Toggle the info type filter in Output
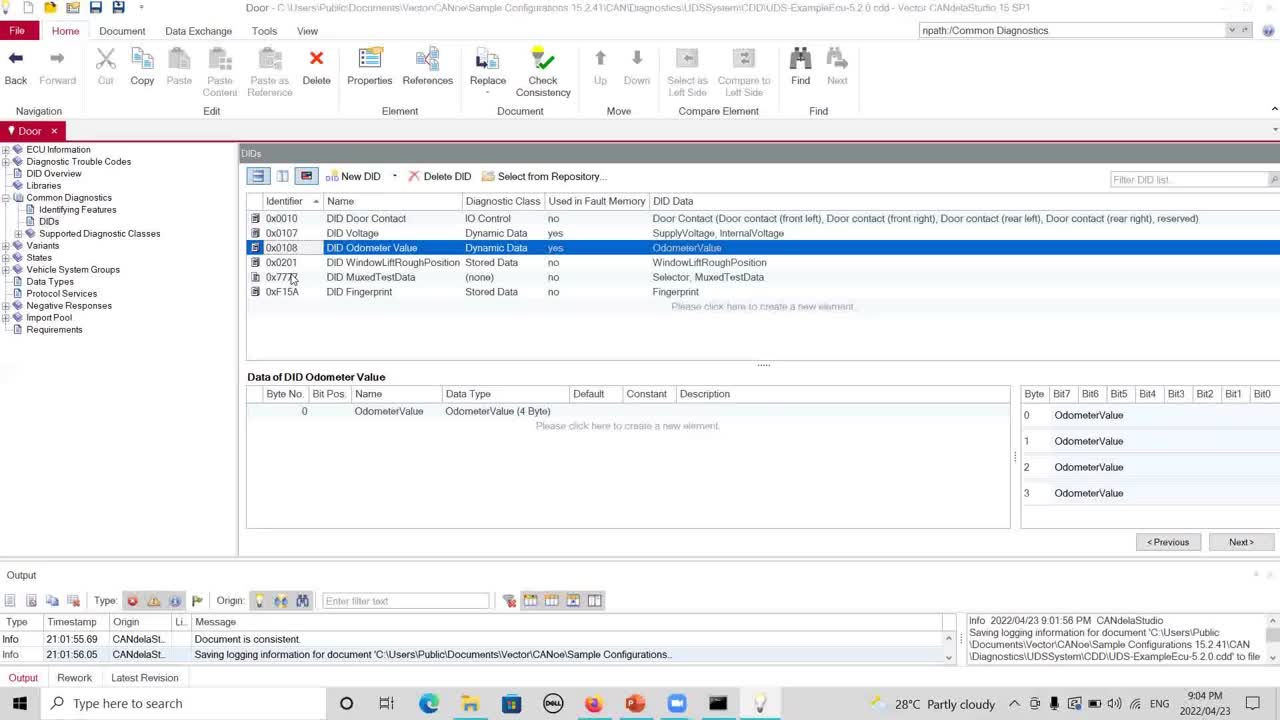This screenshot has height=720, width=1280. click(x=175, y=601)
